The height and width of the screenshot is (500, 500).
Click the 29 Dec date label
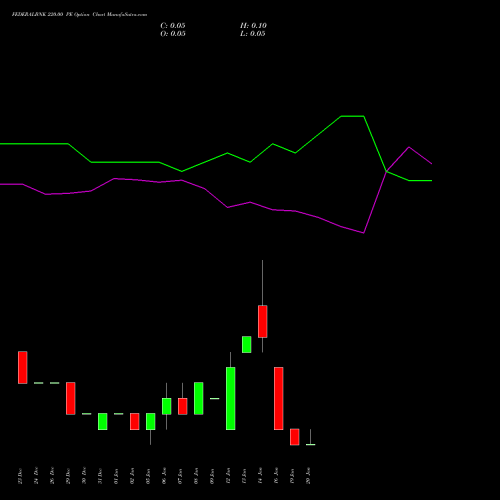pyautogui.click(x=68, y=476)
